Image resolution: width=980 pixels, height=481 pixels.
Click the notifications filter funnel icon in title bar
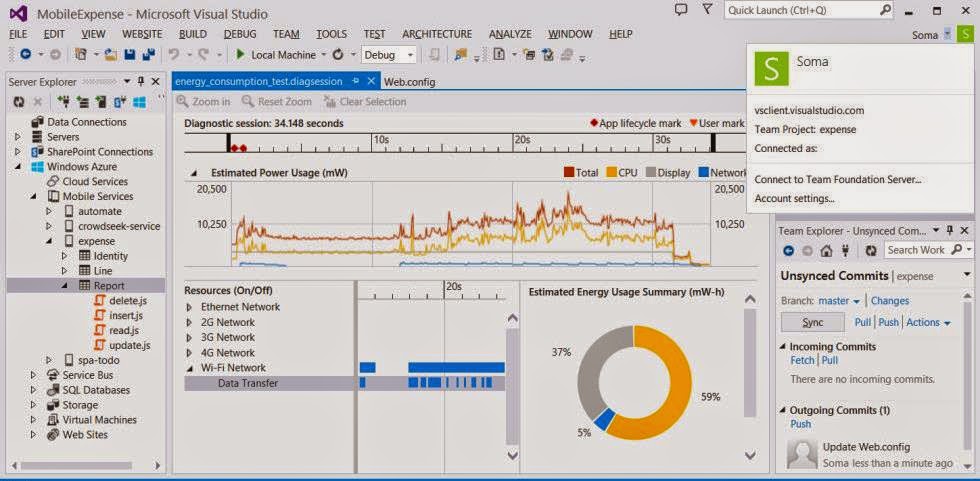707,10
